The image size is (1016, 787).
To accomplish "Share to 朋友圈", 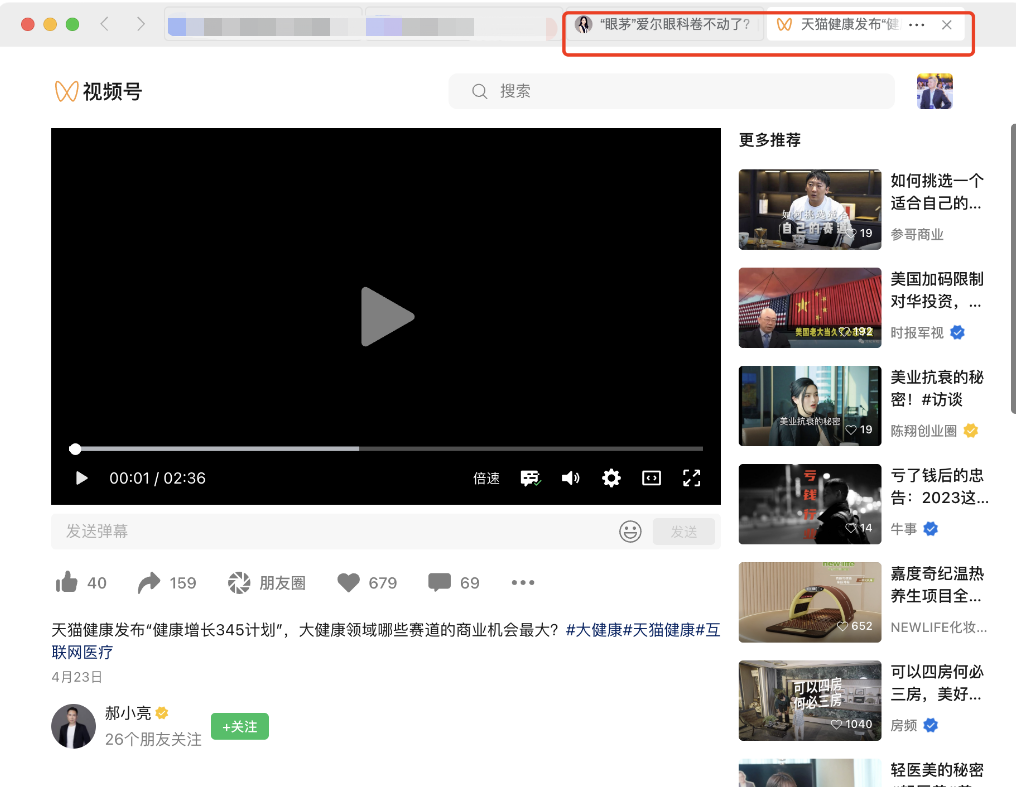I will click(x=267, y=583).
